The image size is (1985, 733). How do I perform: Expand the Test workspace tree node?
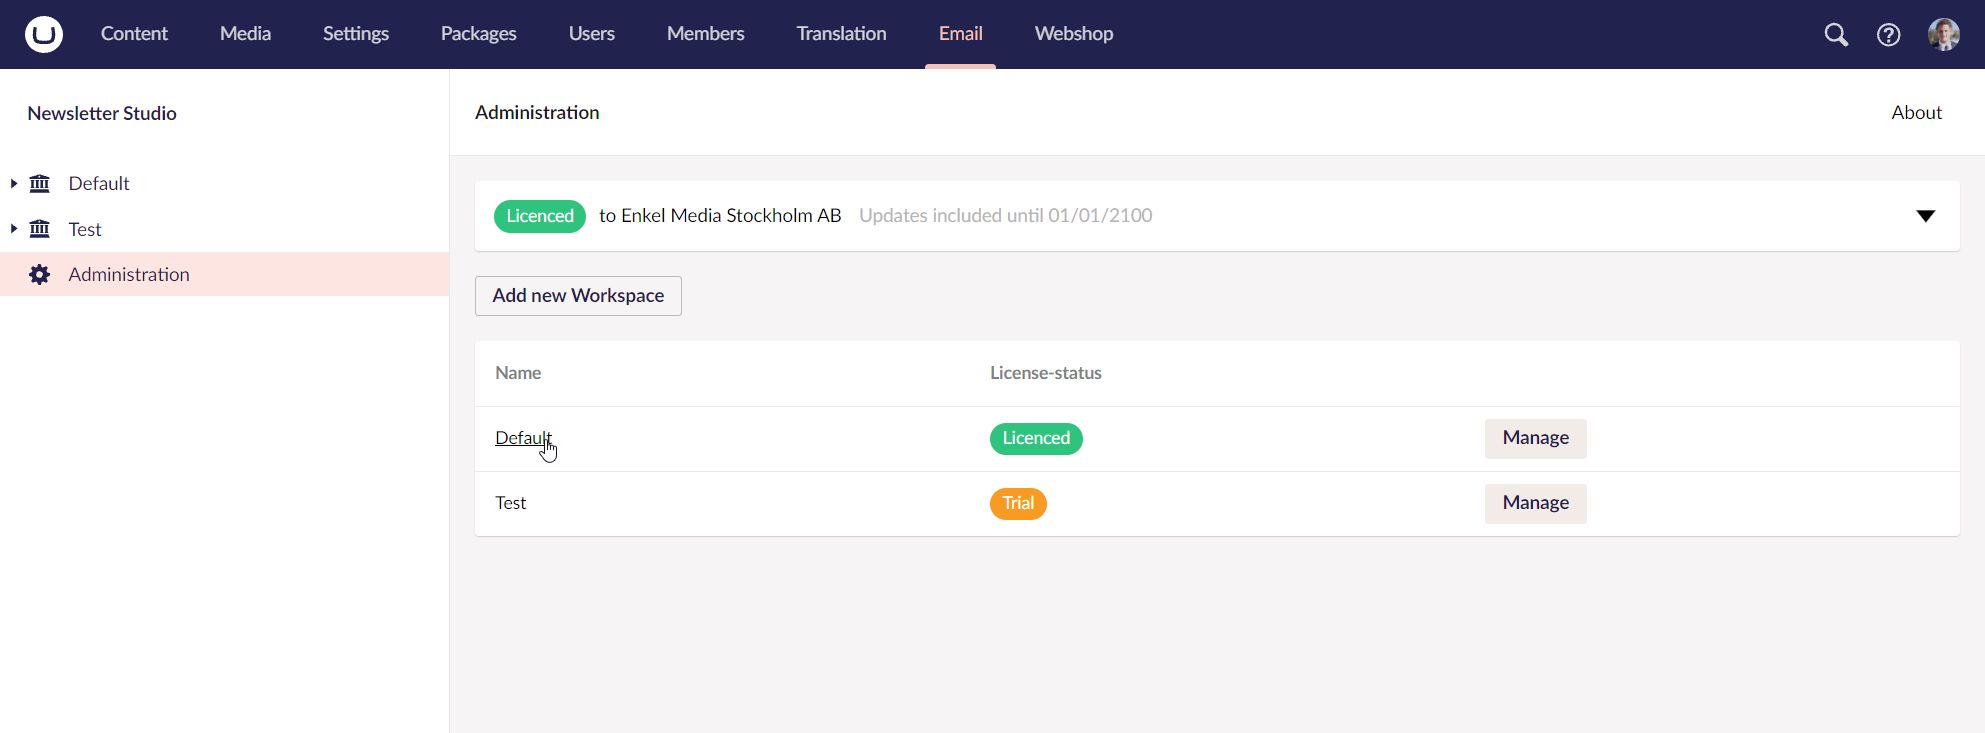pos(14,229)
